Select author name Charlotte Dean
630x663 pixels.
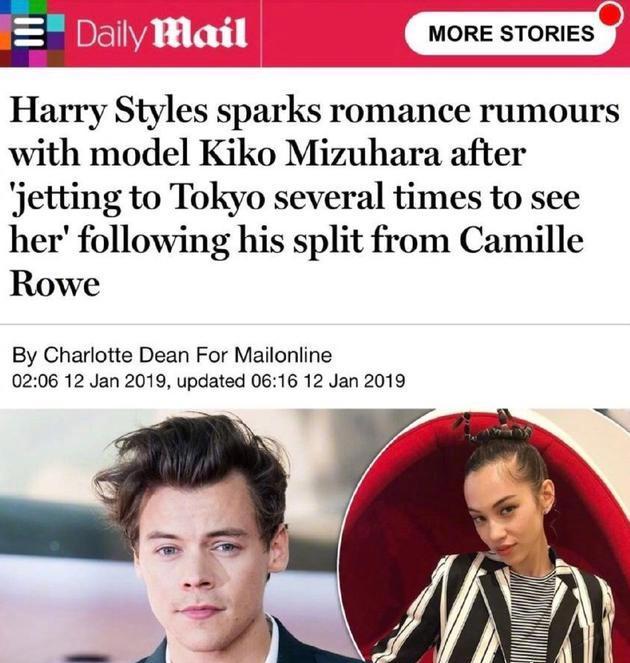pos(116,355)
